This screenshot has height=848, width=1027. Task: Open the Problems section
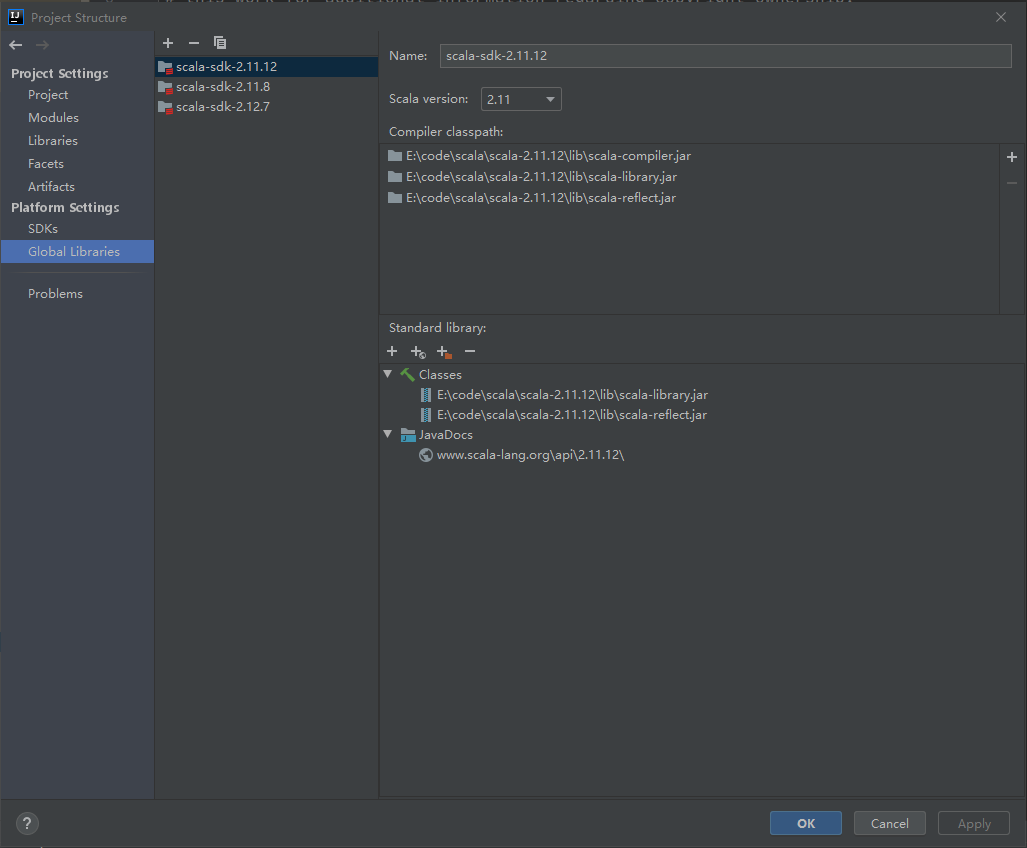point(55,294)
